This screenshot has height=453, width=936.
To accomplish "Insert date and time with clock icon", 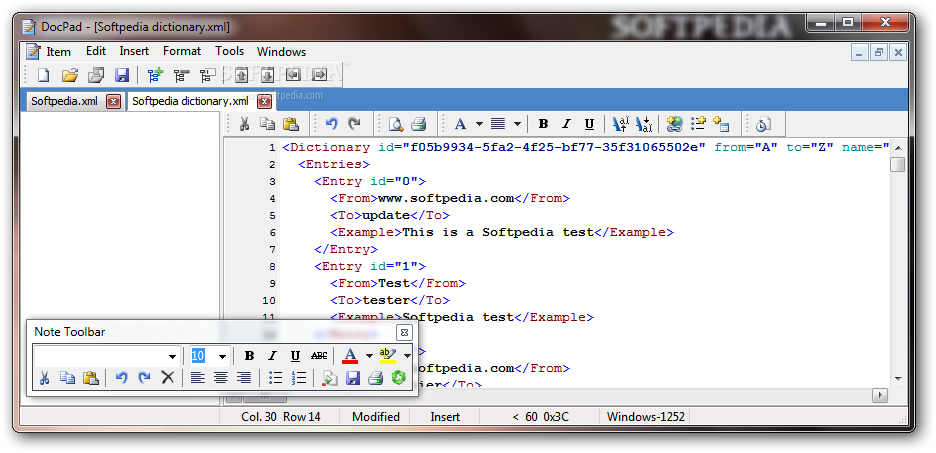I will click(x=762, y=124).
